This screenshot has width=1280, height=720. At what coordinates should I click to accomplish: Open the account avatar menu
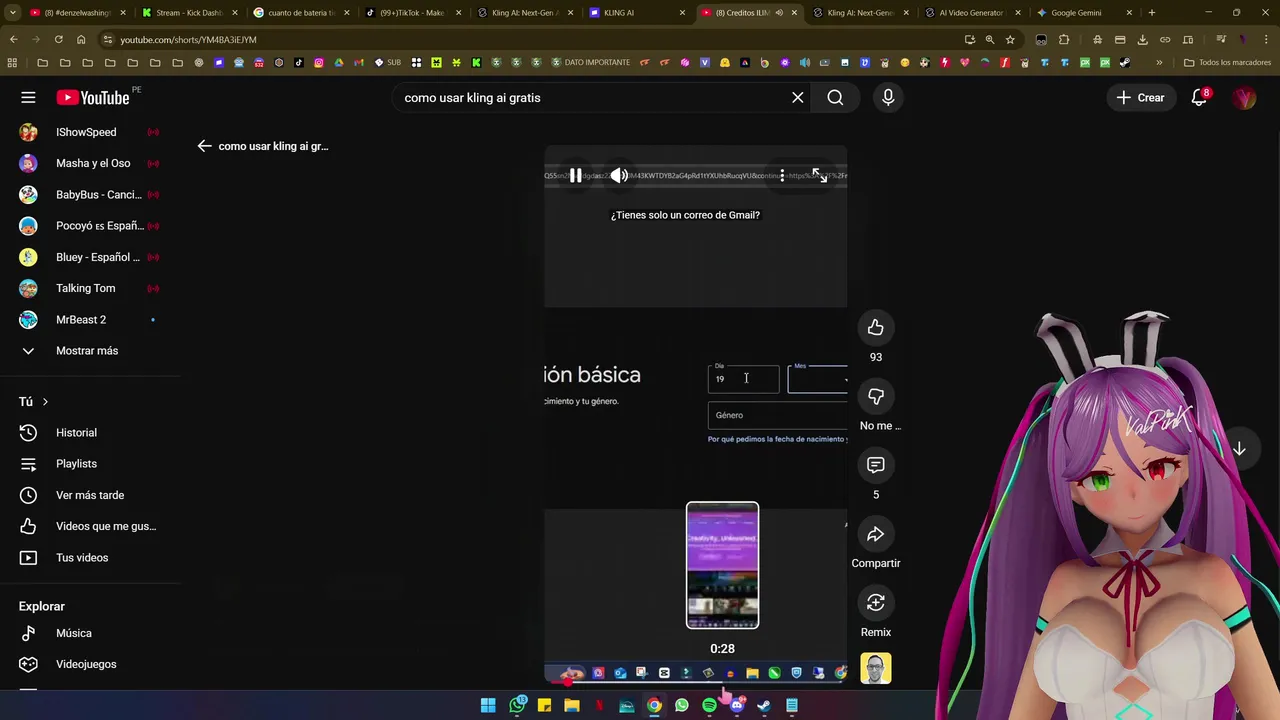[x=1244, y=97]
